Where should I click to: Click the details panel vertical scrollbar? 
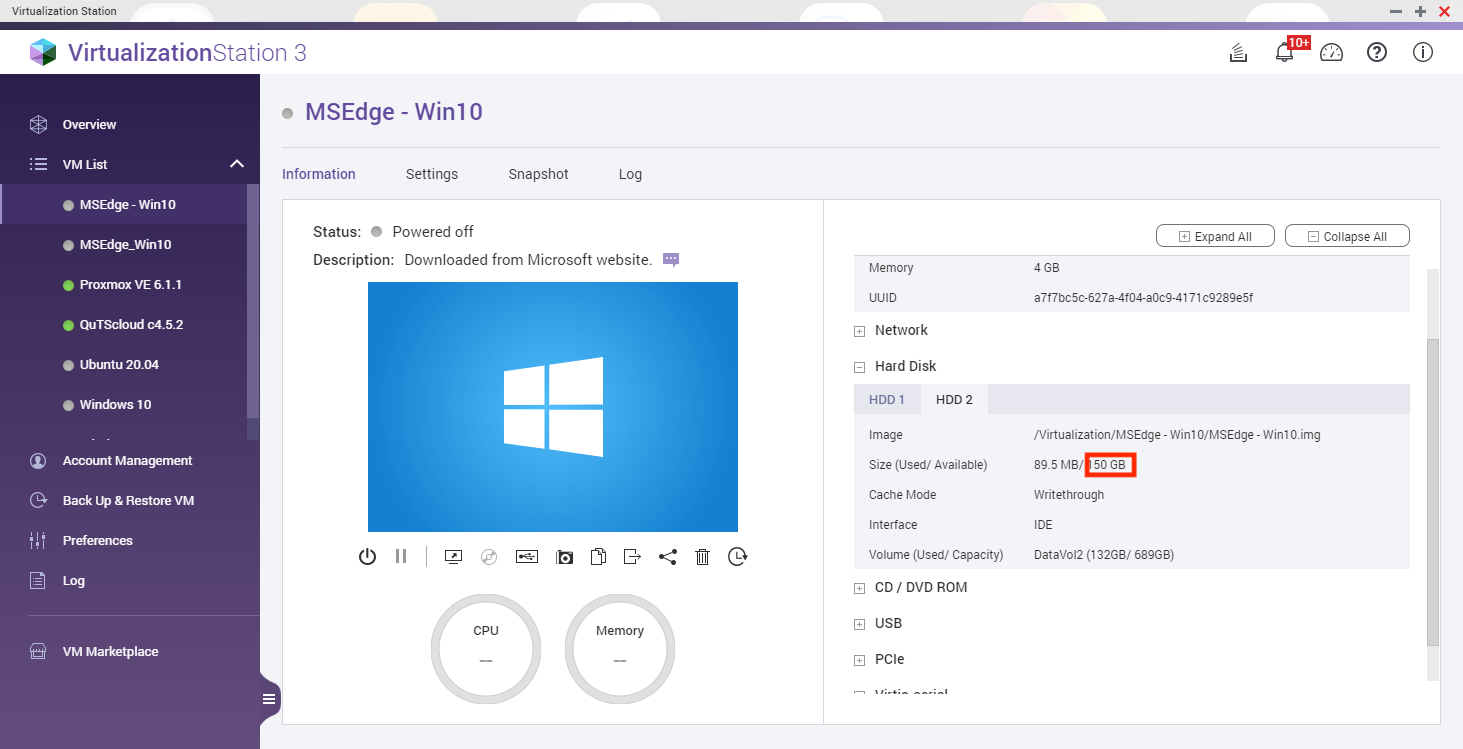[1433, 491]
